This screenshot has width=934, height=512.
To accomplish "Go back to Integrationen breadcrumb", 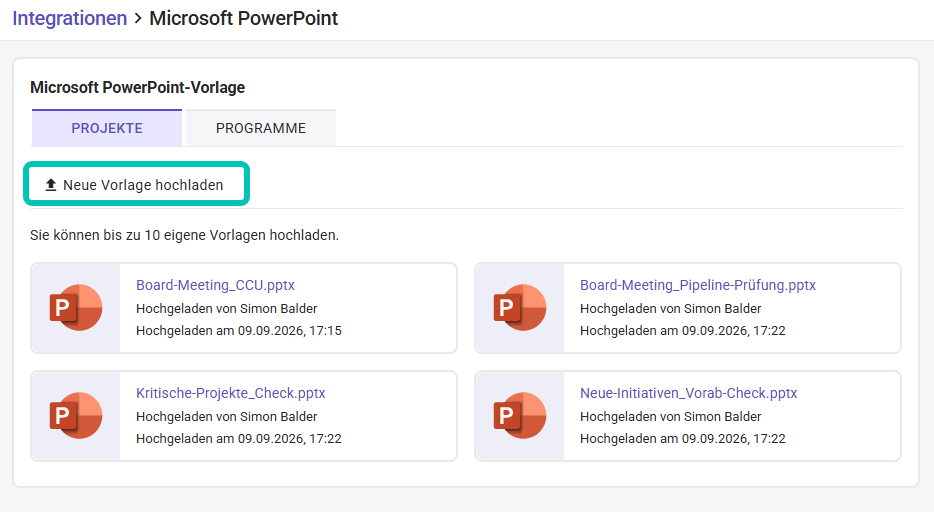I will click(x=70, y=18).
